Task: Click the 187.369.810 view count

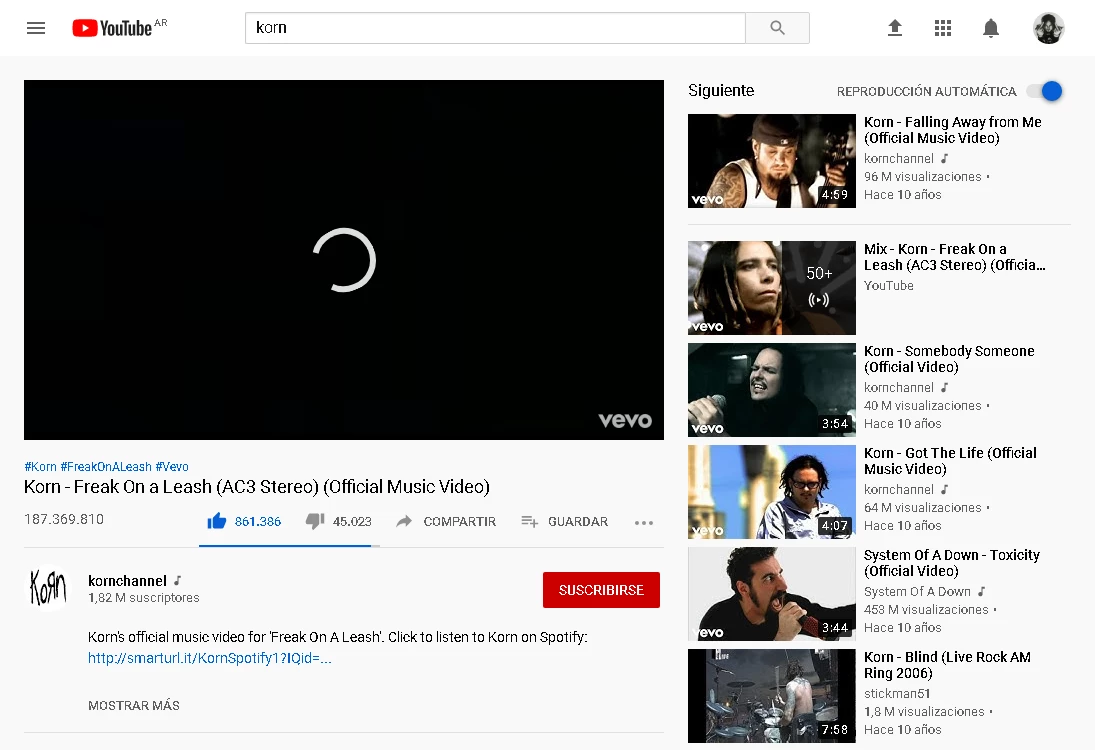Action: click(x=64, y=519)
